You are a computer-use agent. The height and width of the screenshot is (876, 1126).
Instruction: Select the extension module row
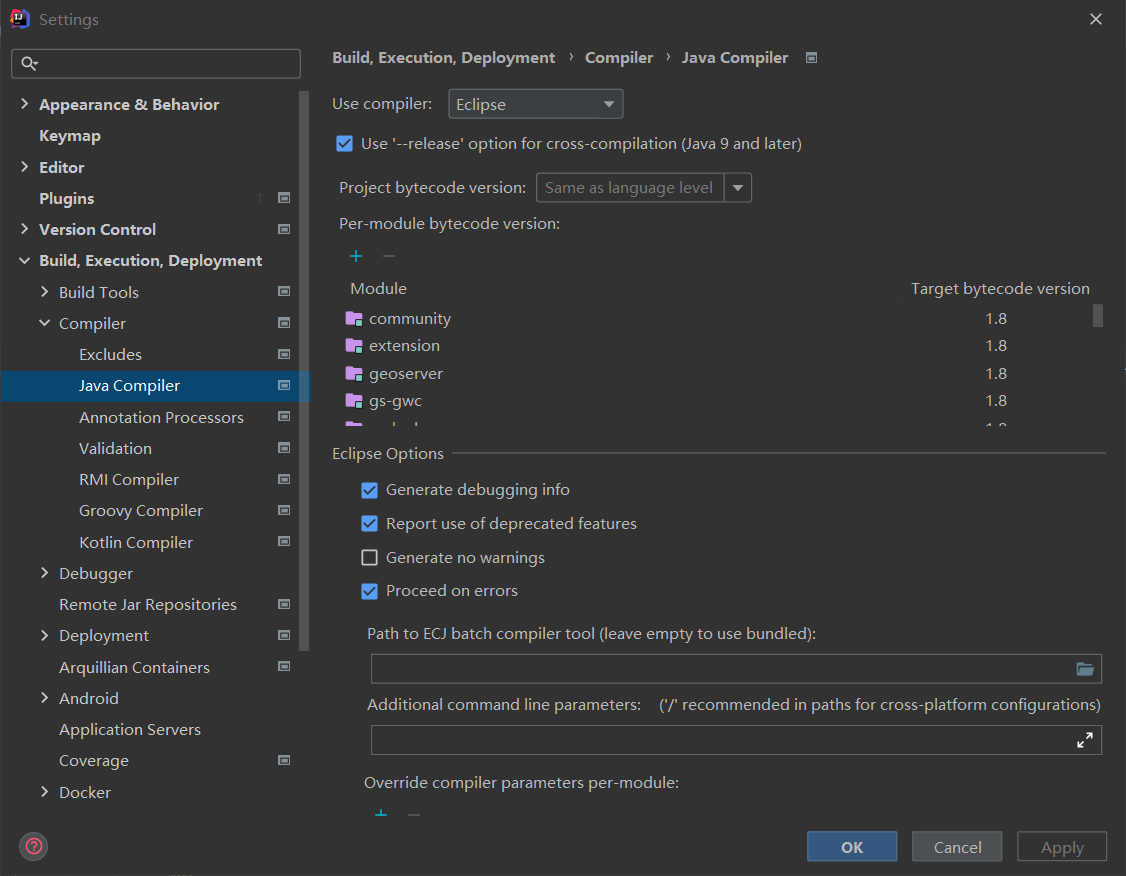pos(718,345)
